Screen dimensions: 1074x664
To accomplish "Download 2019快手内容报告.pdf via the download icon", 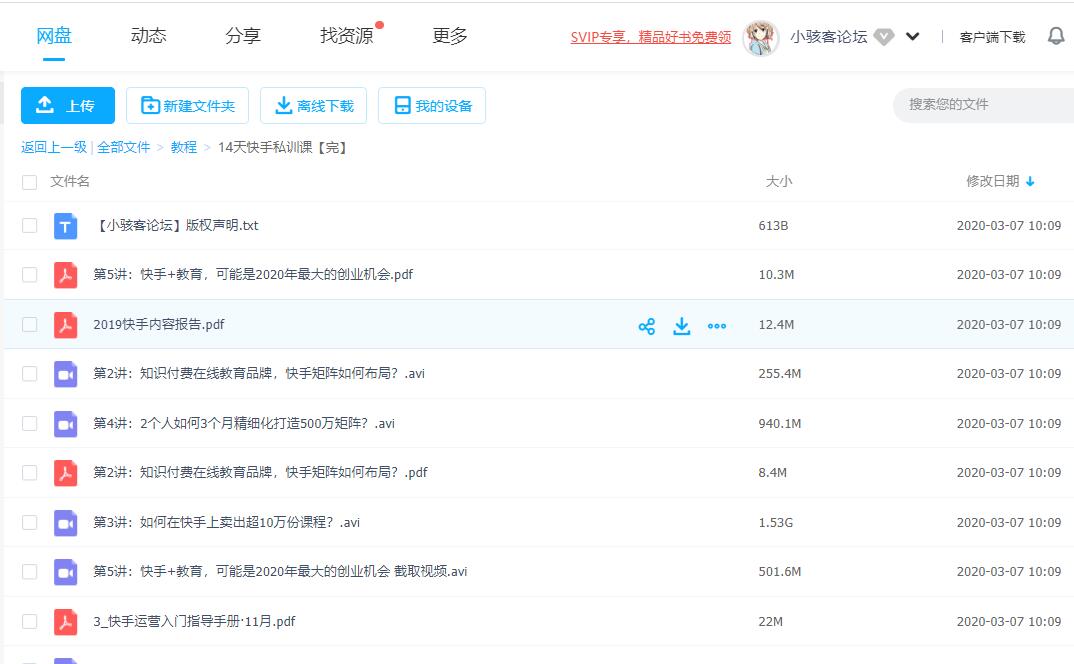I will 682,326.
